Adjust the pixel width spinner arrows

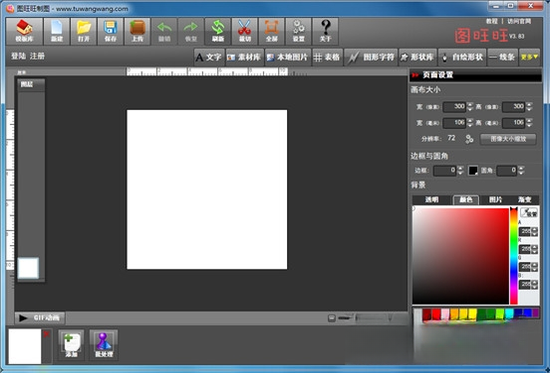[470, 106]
